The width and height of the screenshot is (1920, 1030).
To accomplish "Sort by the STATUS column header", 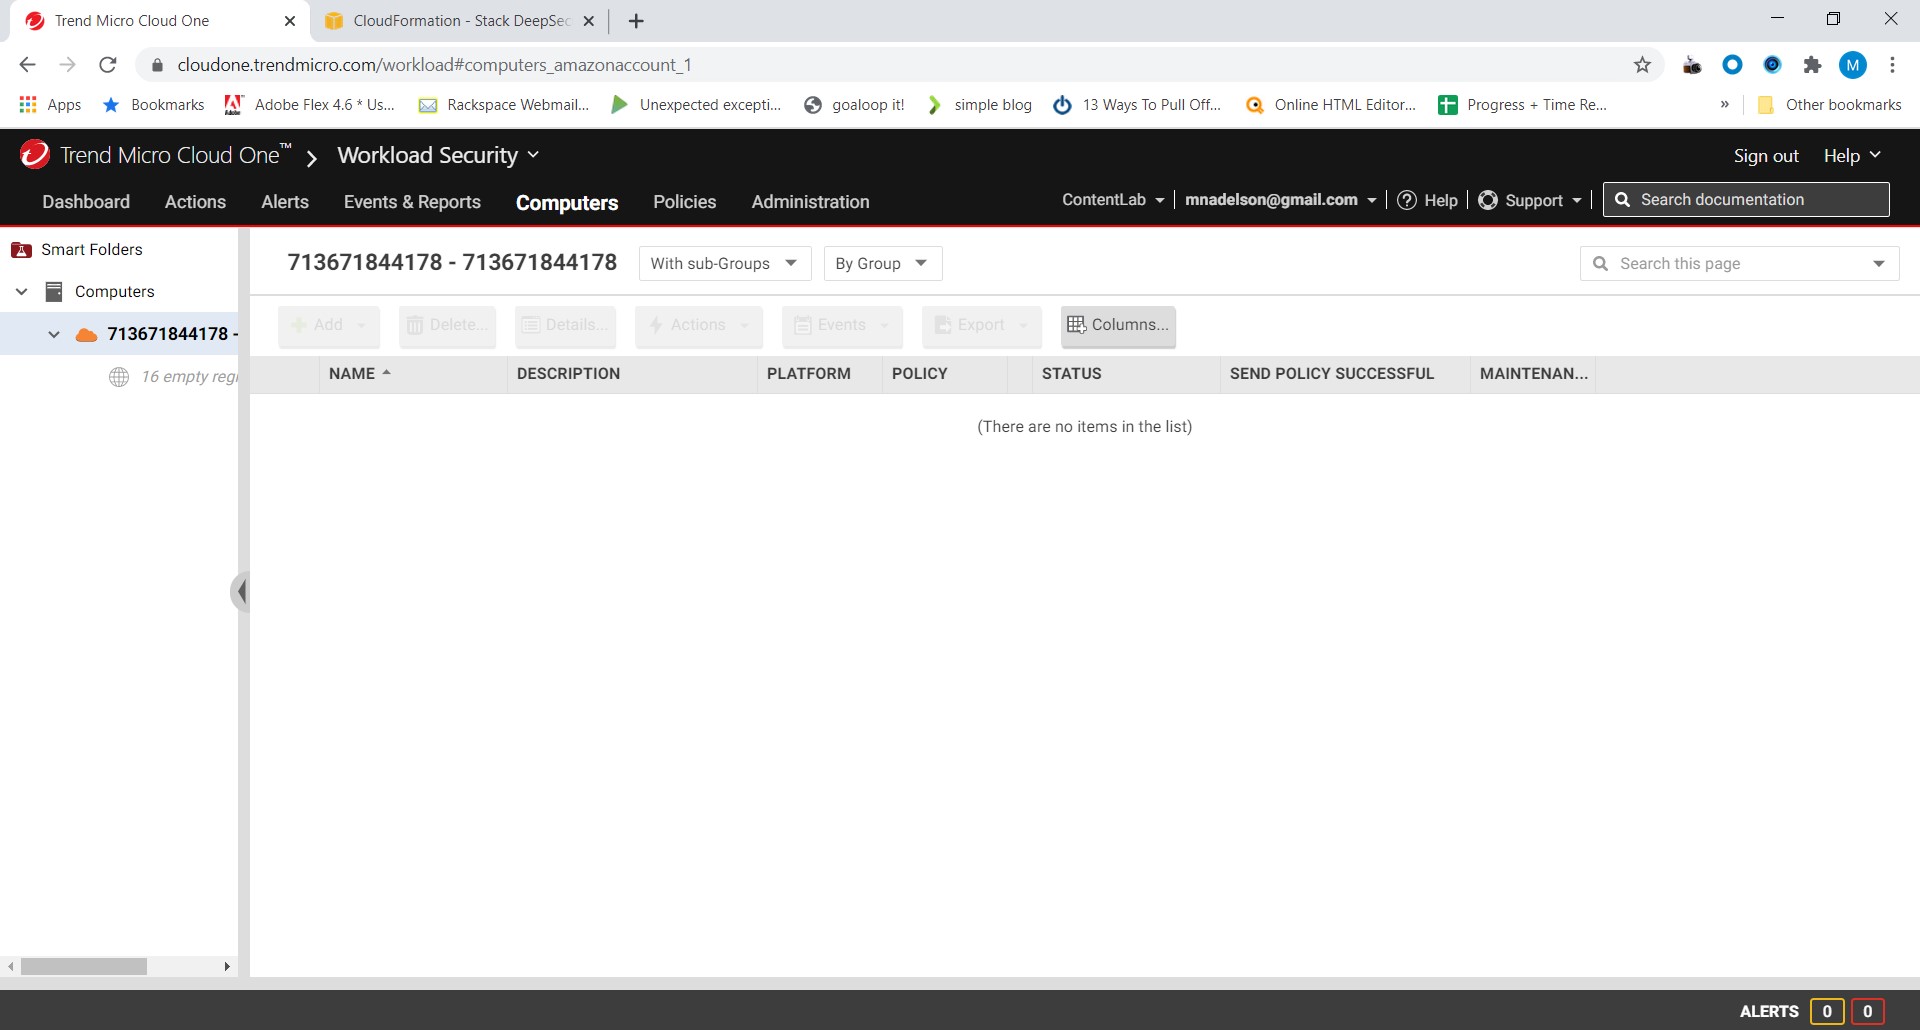I will 1125,374.
